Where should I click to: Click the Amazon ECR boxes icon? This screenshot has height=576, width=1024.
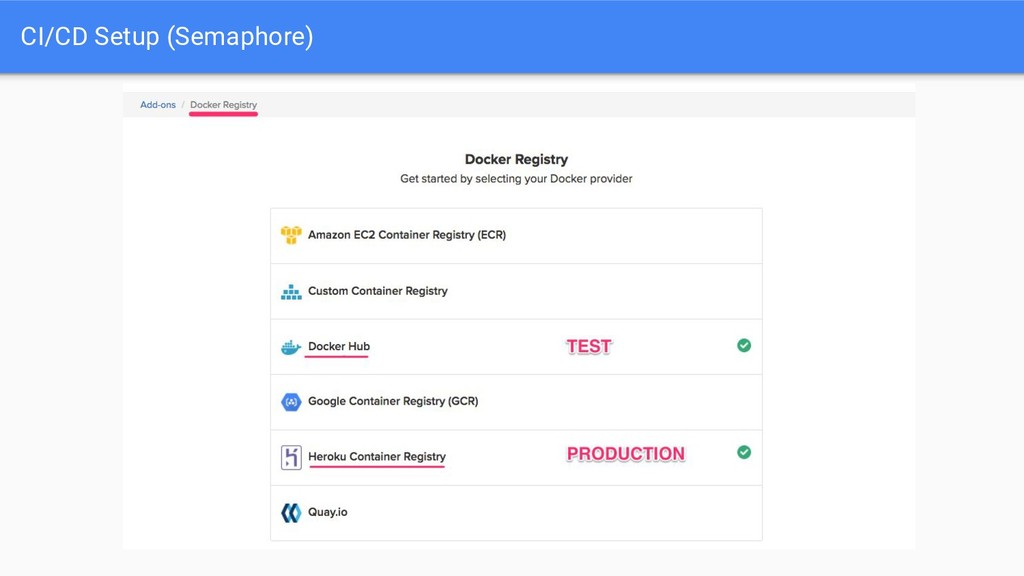tap(291, 235)
